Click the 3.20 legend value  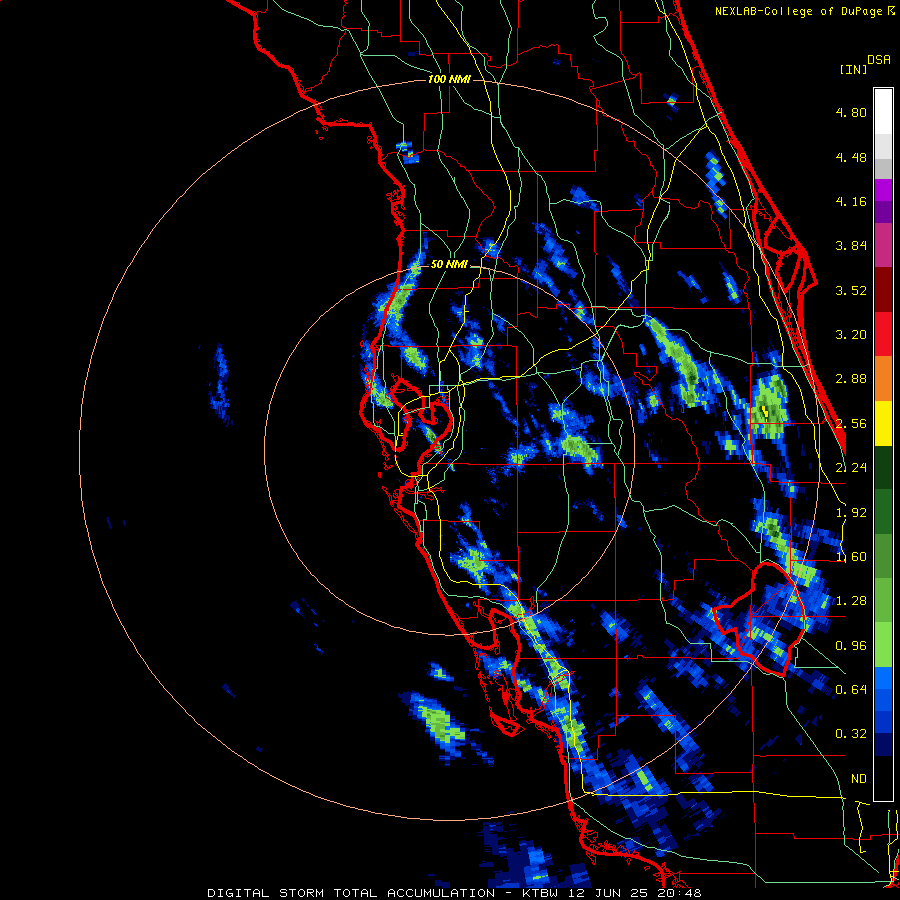(x=851, y=335)
